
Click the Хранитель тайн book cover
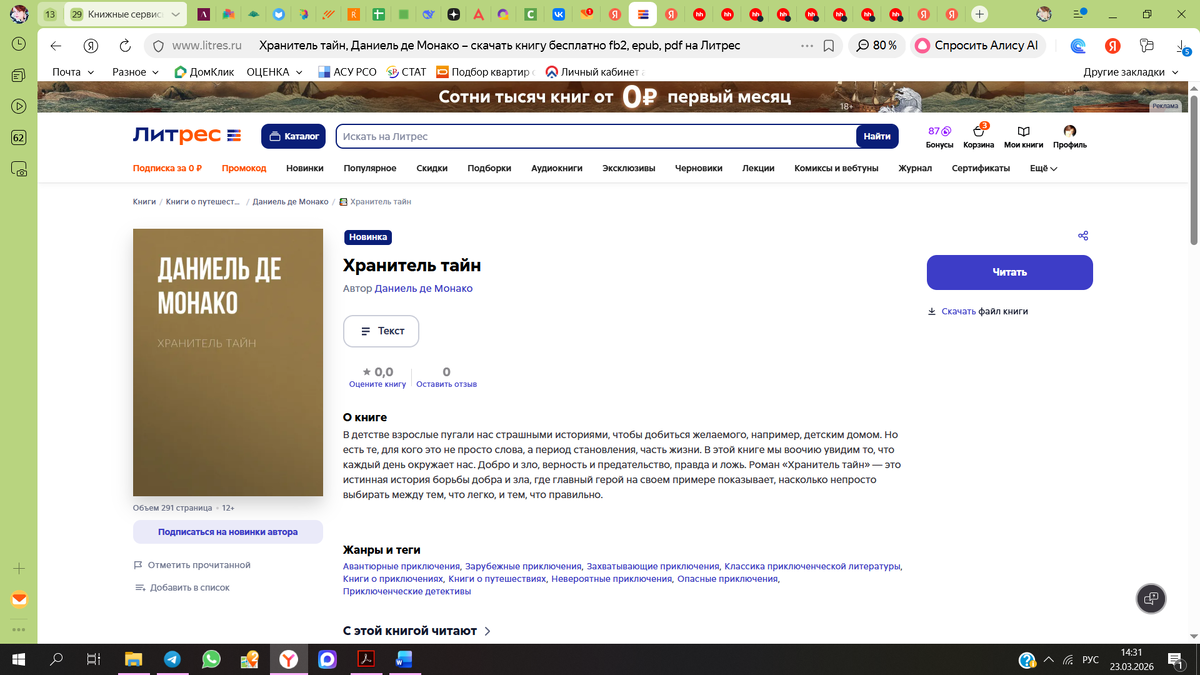228,362
